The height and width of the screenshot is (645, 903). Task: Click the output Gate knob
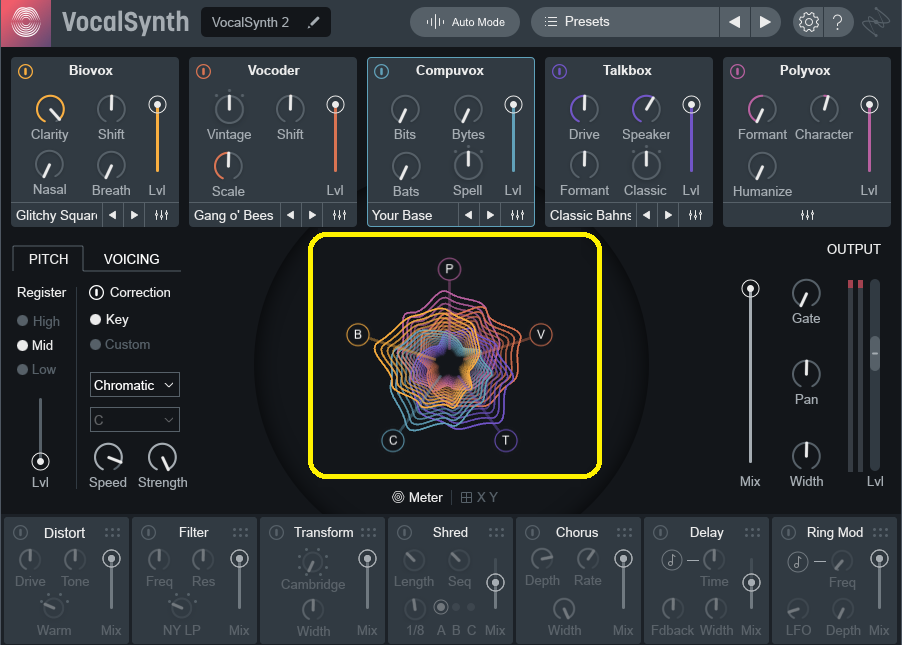point(806,294)
